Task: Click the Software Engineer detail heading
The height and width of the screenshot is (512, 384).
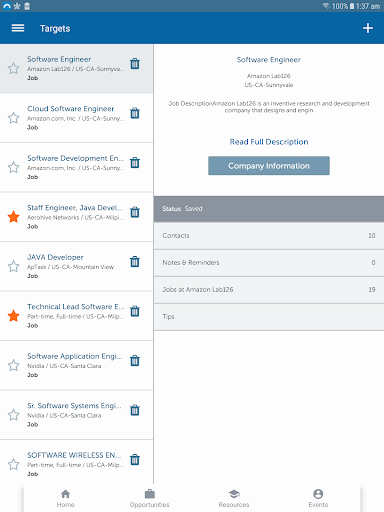Action: [269, 60]
